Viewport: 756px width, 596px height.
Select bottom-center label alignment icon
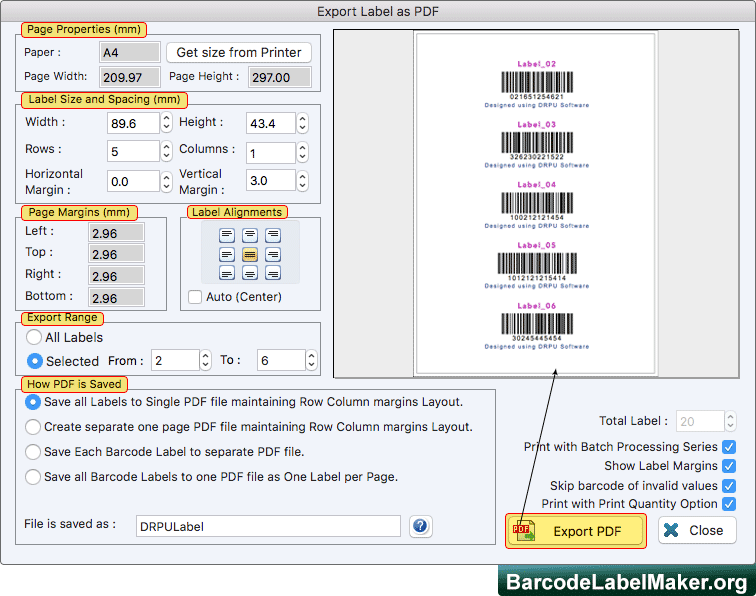point(250,273)
